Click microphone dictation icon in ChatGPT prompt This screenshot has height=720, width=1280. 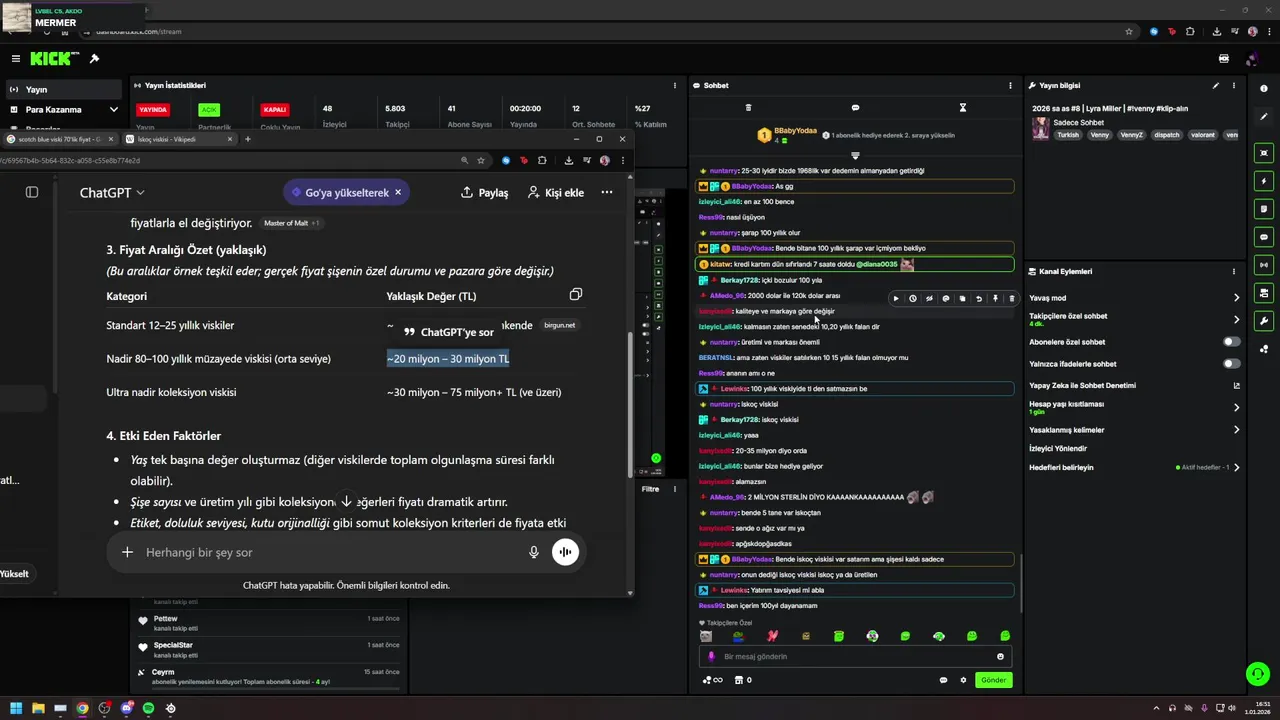point(534,552)
